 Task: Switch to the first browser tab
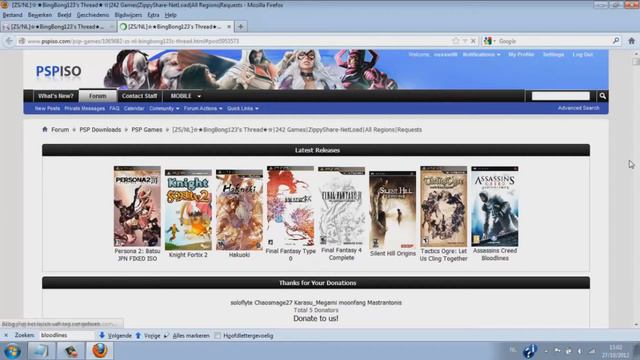tap(58, 27)
